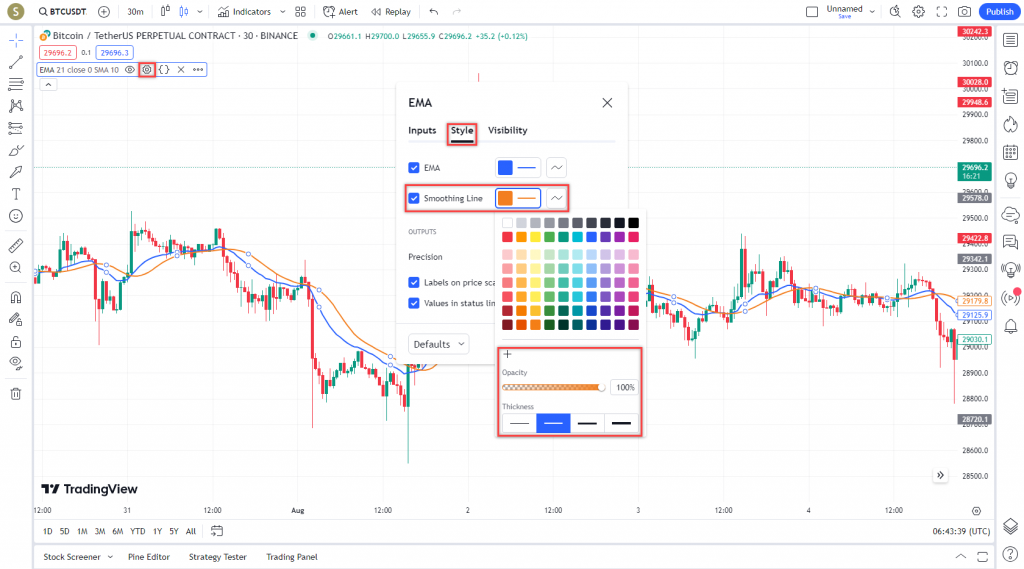Activate the zoom in tool

16,268
